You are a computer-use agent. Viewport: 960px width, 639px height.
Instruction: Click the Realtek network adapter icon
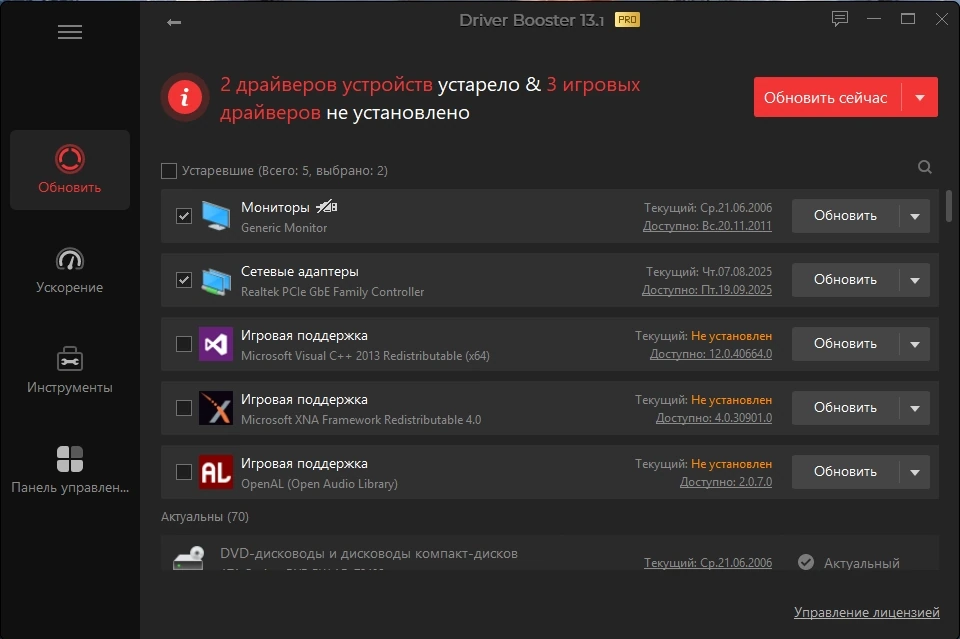pos(216,280)
